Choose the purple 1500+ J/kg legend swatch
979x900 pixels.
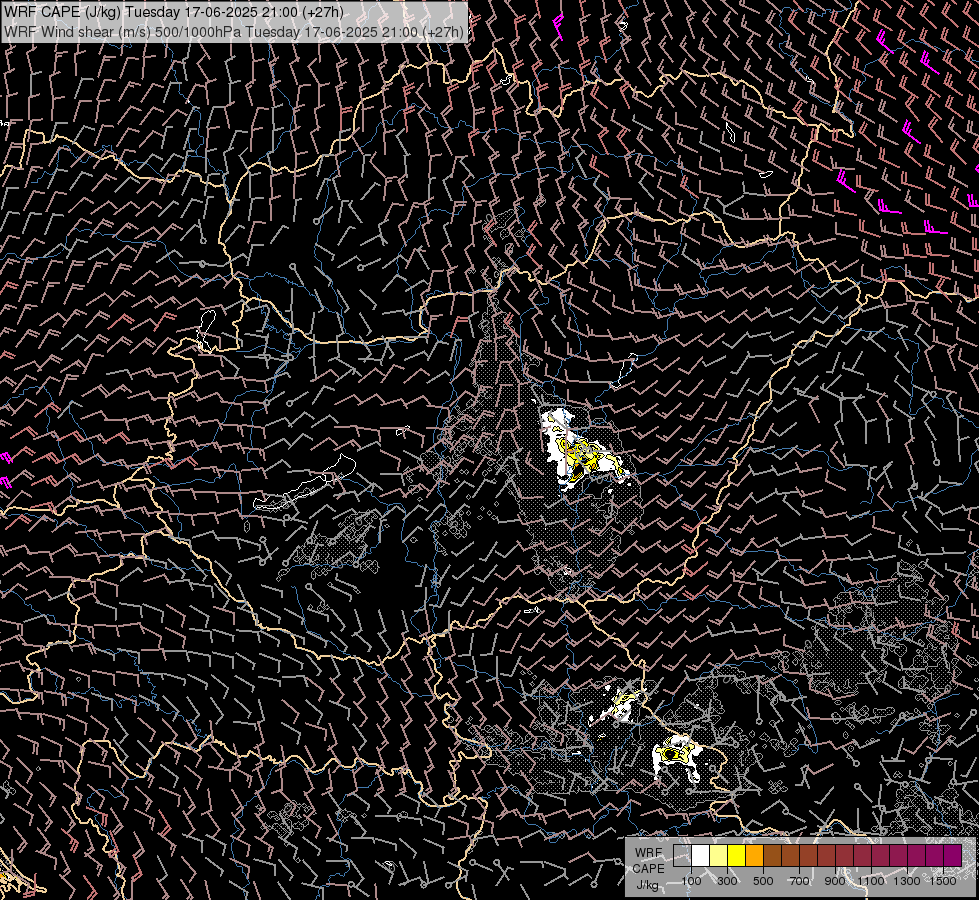pos(952,856)
